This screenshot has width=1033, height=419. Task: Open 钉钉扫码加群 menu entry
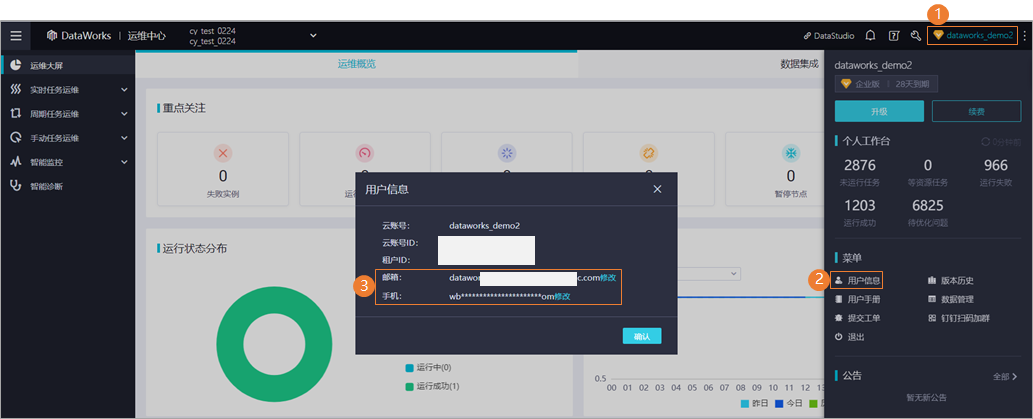click(x=959, y=318)
